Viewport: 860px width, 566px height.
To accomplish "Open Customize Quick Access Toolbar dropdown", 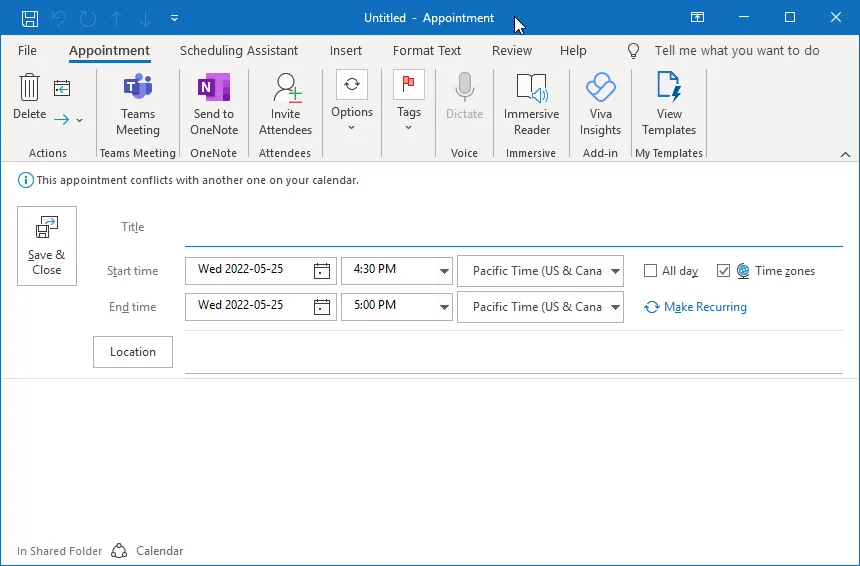I will click(x=174, y=18).
